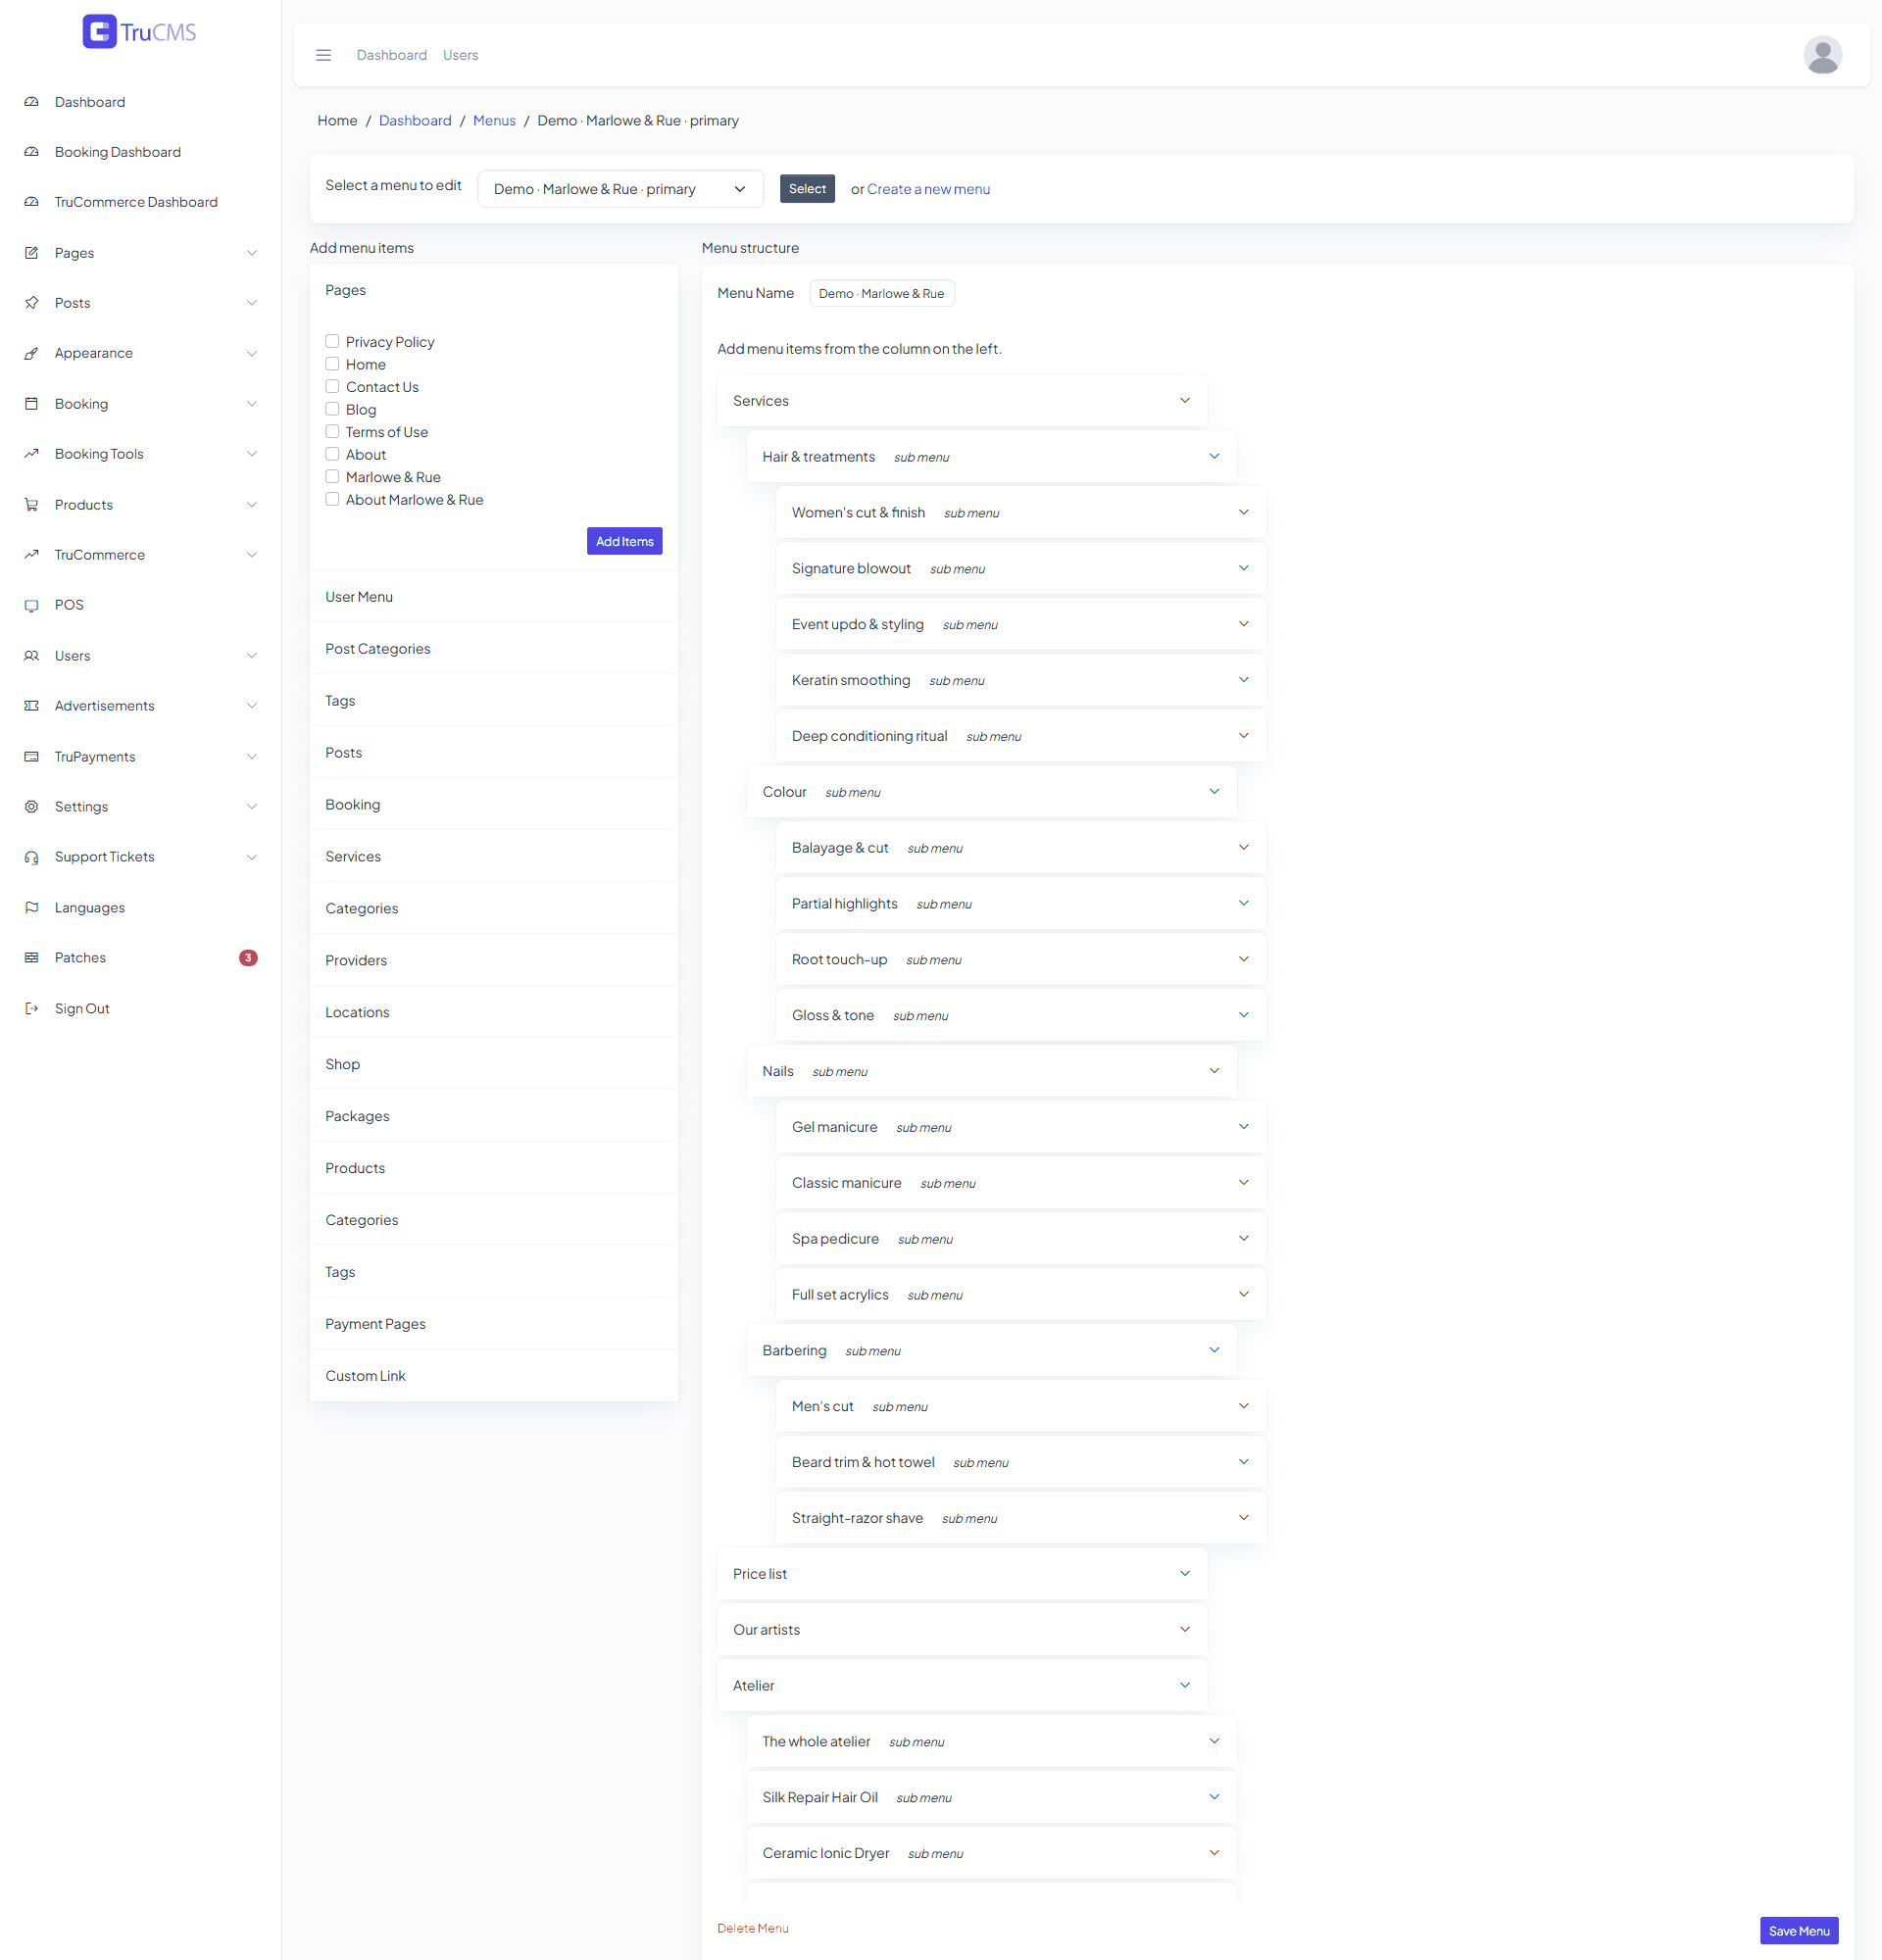Click the Booking calendar icon in sidebar
This screenshot has height=1960, width=1882.
(32, 404)
